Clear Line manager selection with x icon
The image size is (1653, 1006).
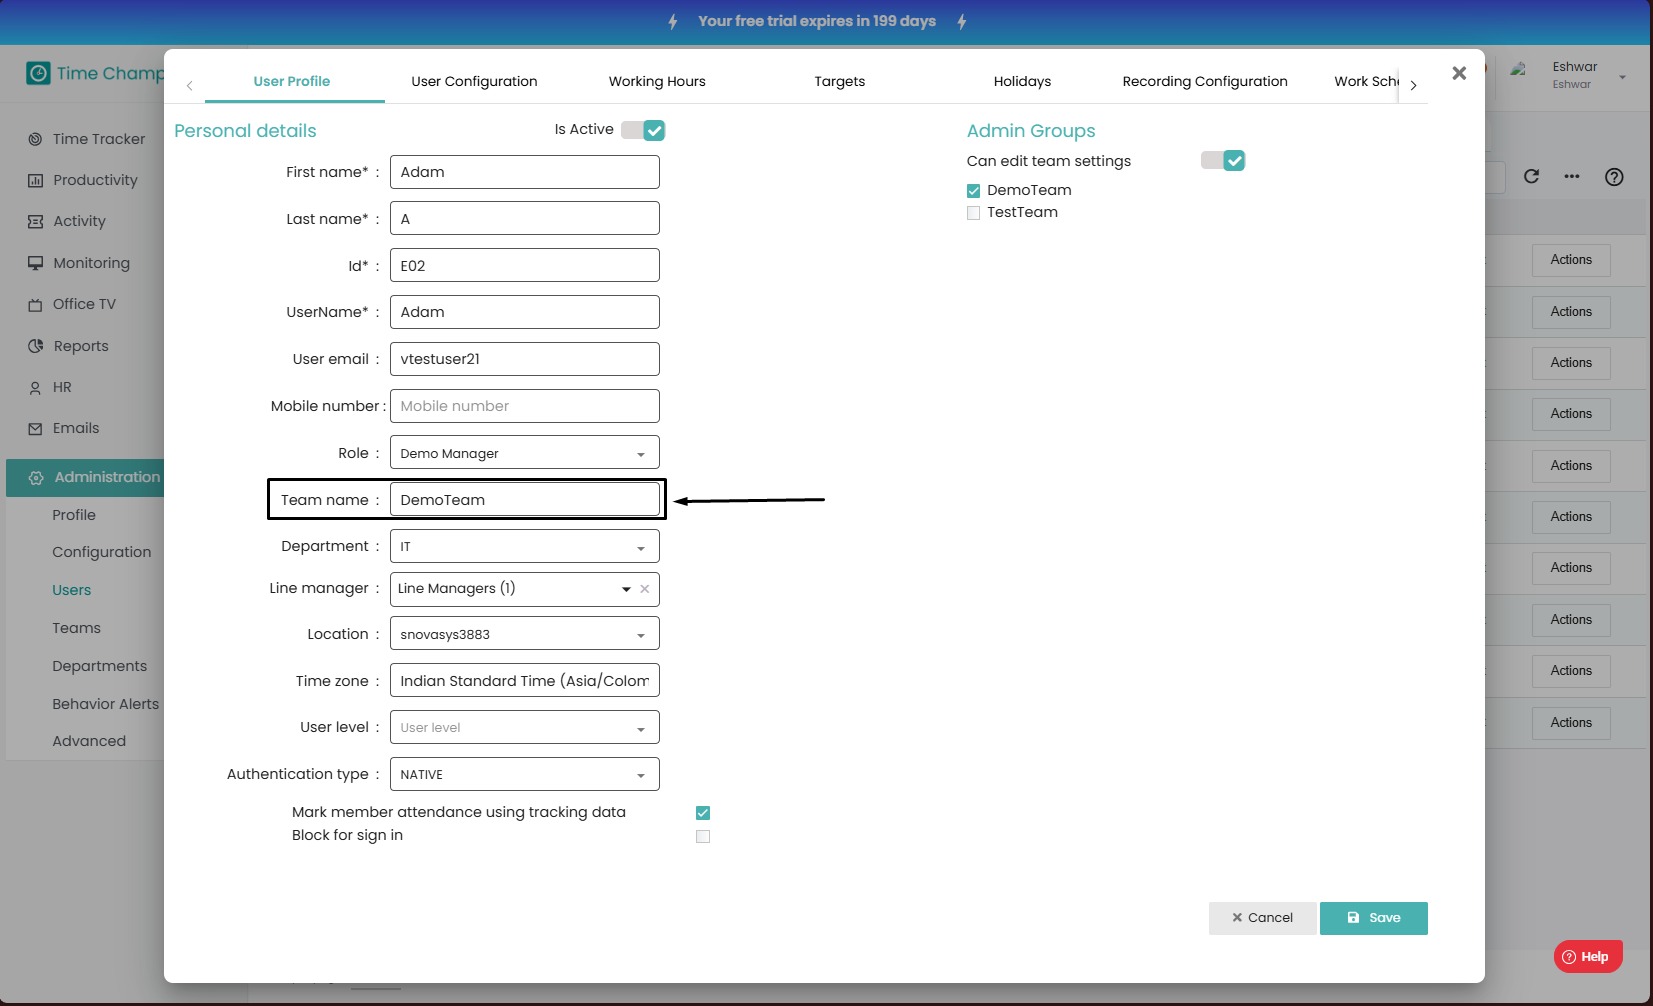tap(645, 589)
